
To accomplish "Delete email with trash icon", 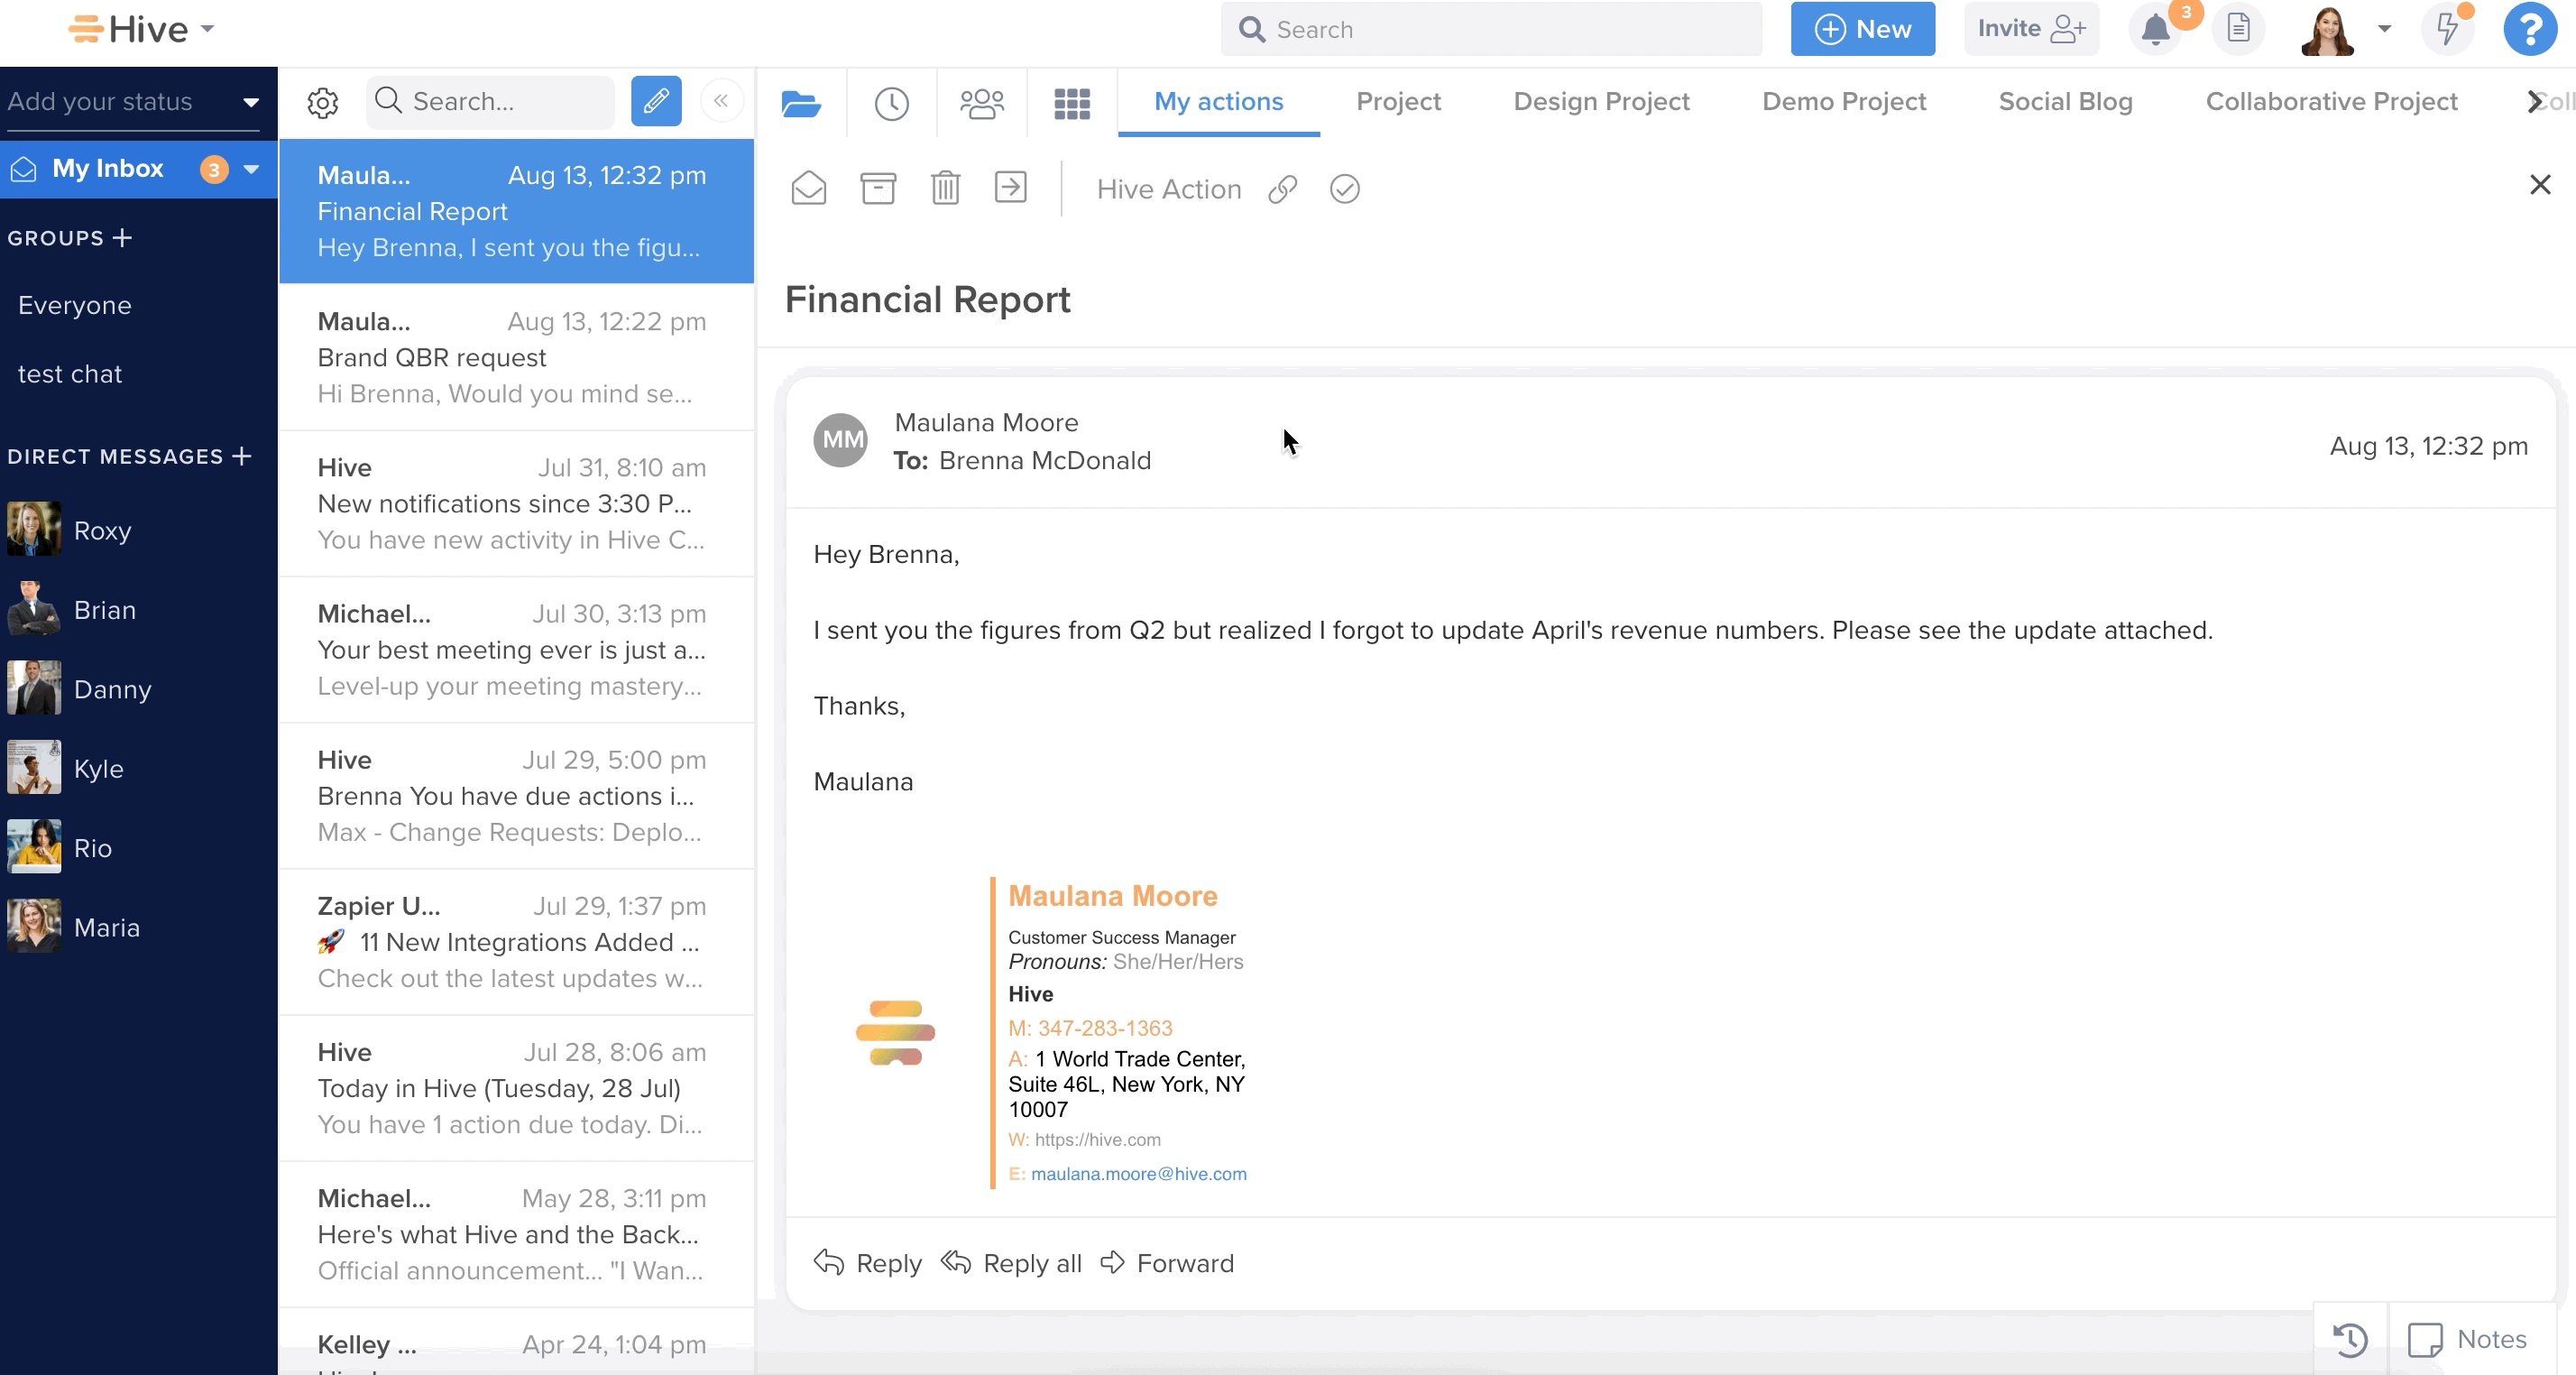I will pos(945,188).
